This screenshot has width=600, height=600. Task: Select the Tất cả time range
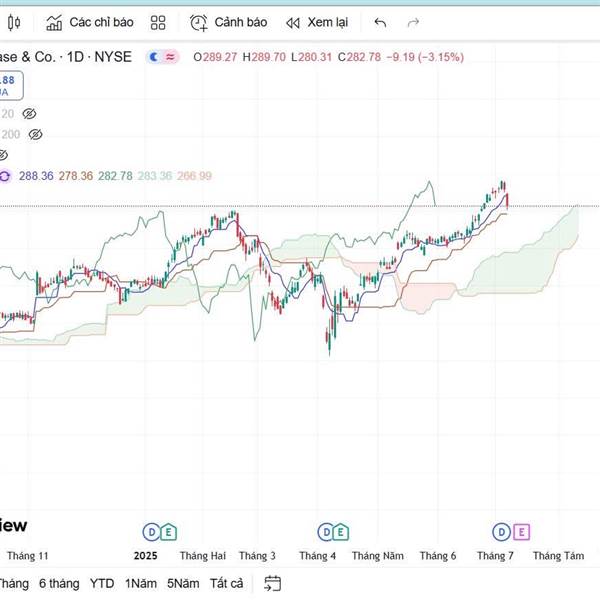[227, 584]
